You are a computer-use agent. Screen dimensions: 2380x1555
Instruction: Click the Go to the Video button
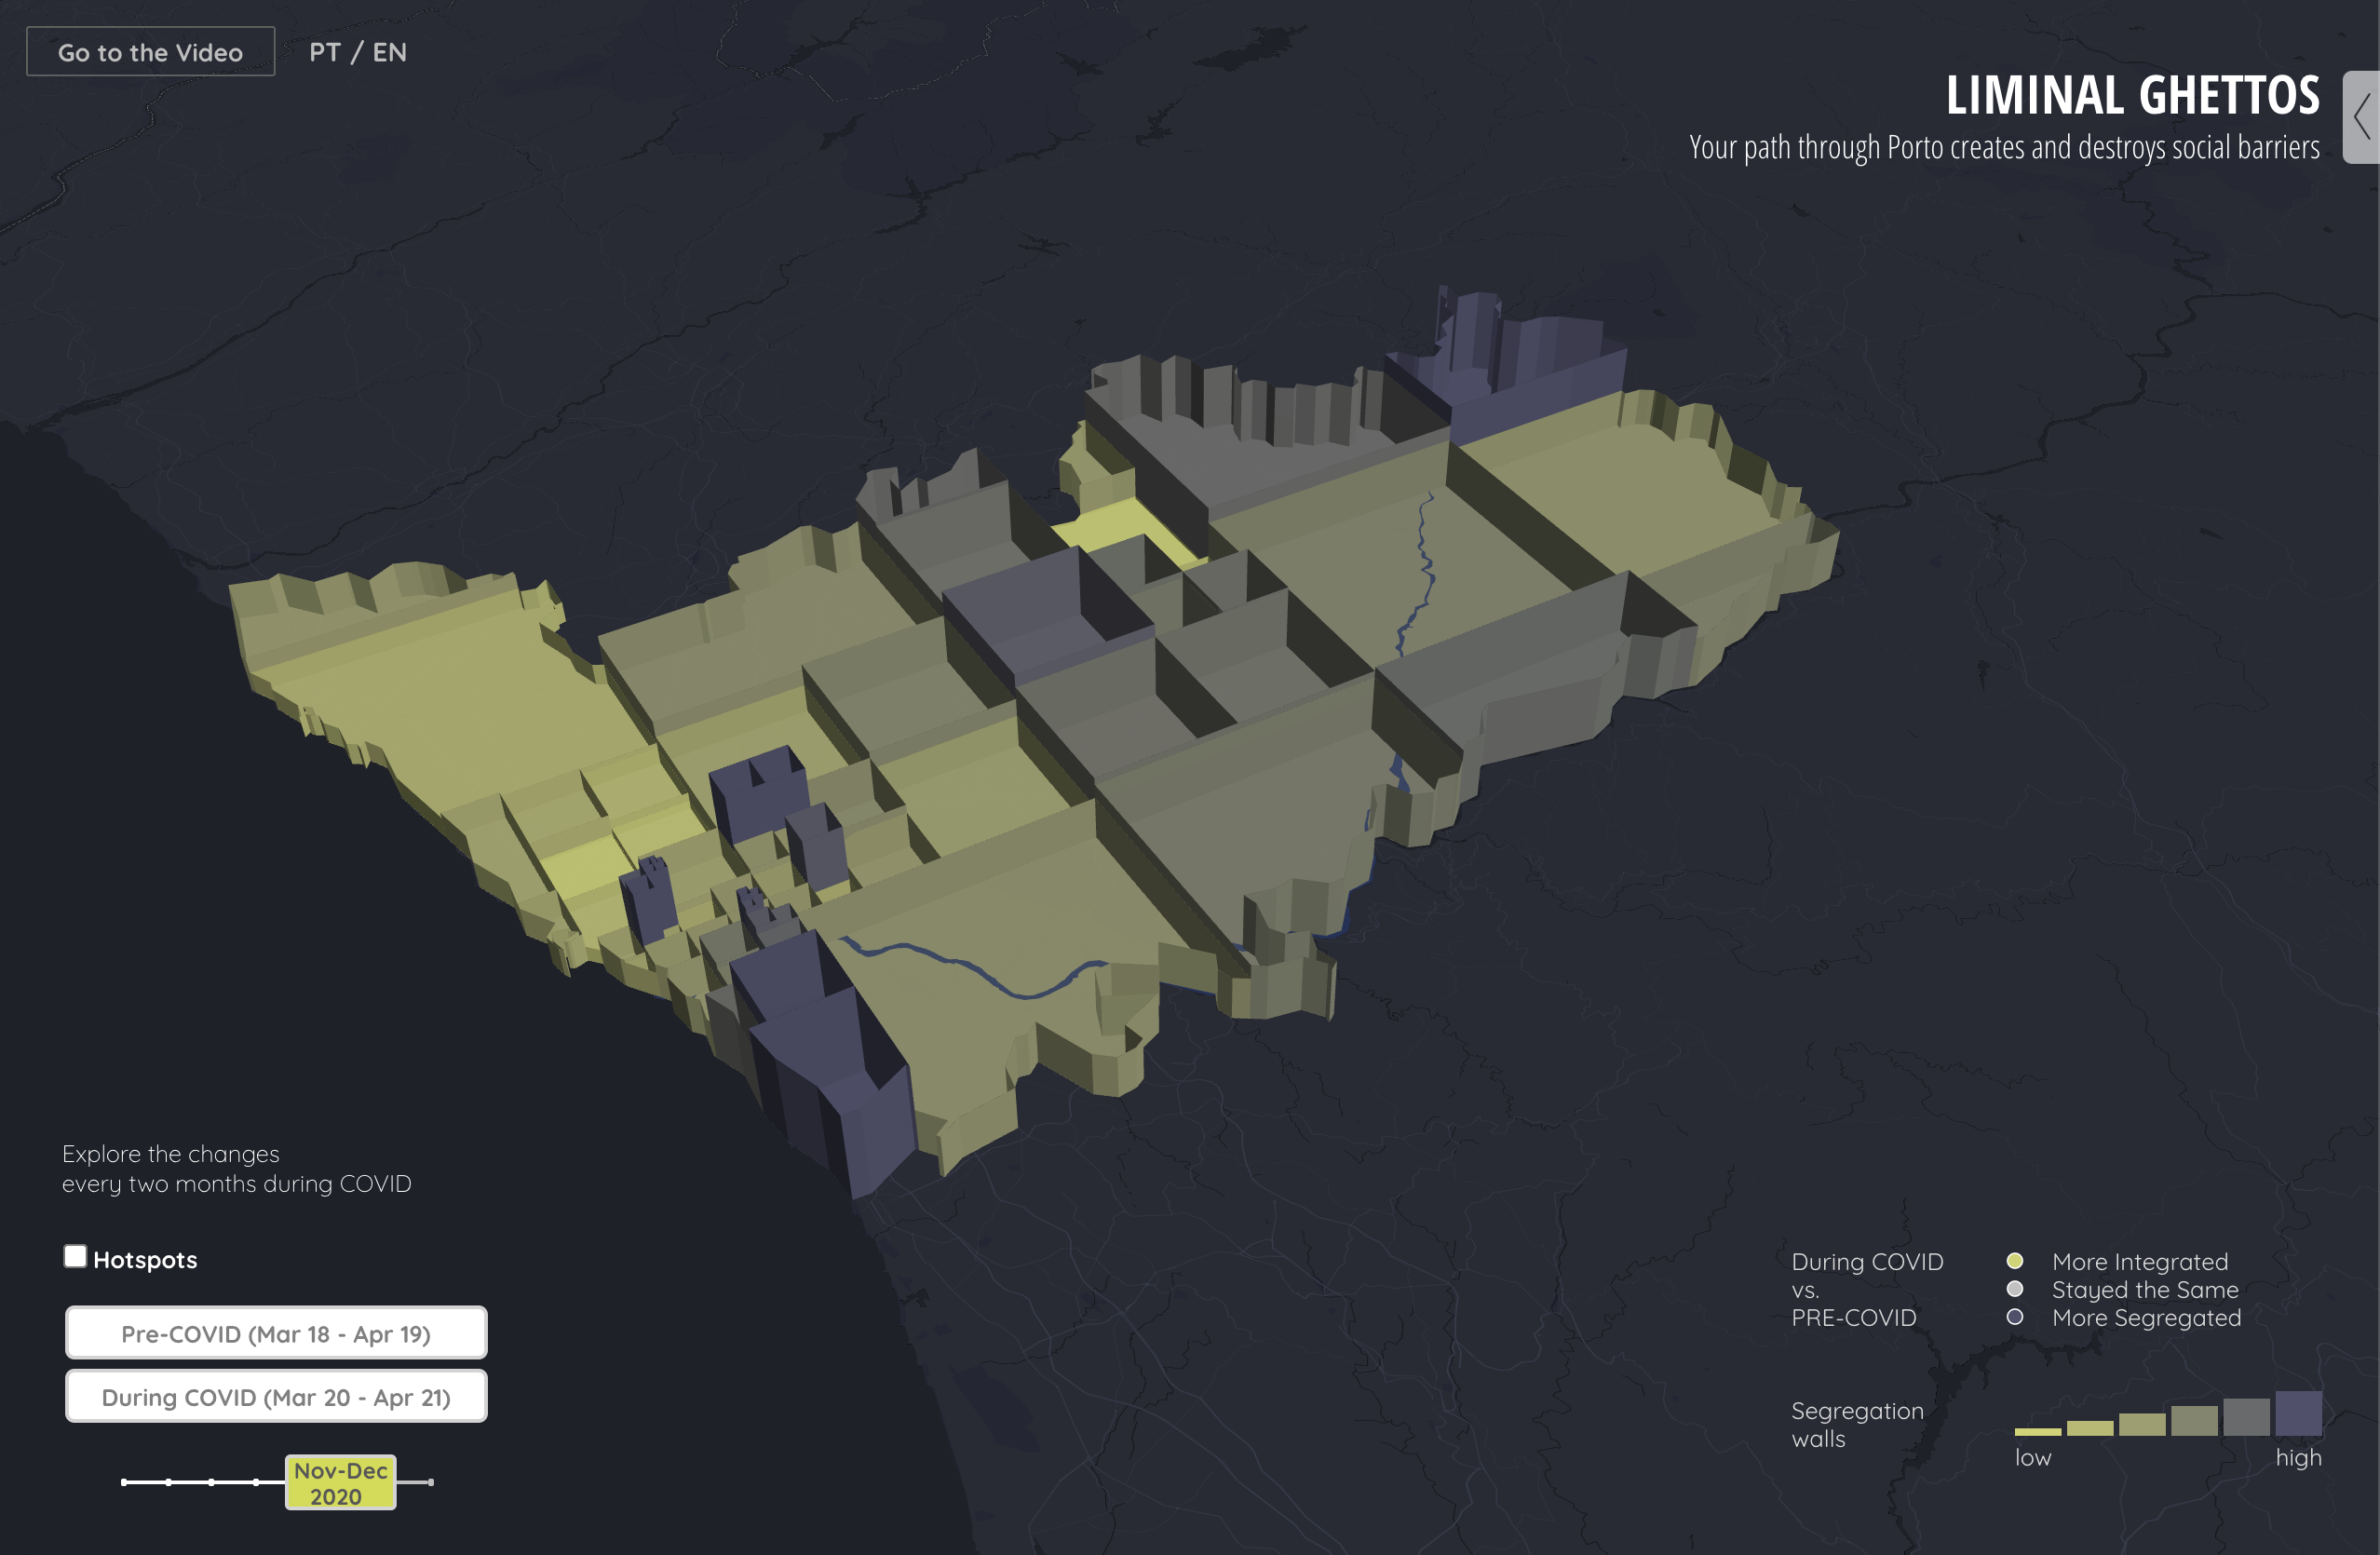point(150,52)
